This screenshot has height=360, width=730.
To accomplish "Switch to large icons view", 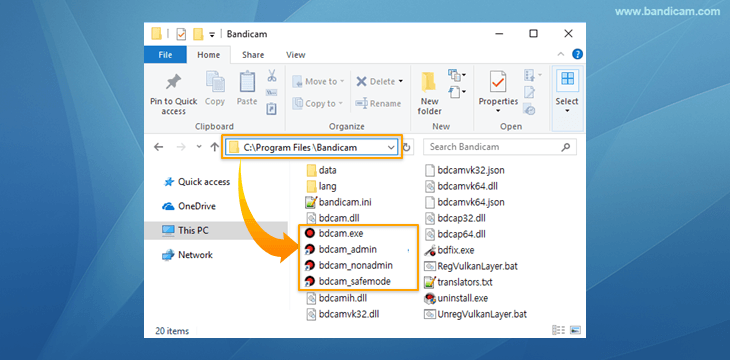I will click(575, 330).
